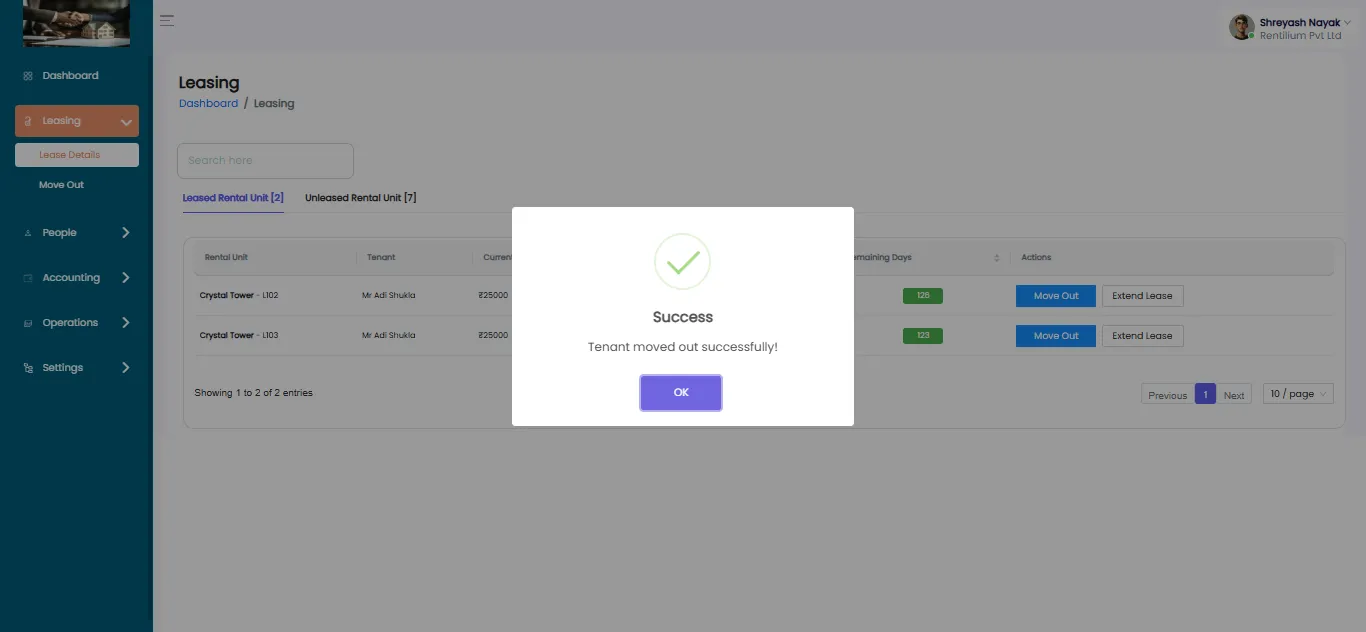The height and width of the screenshot is (632, 1366).
Task: Click the user profile avatar picture
Action: click(x=1242, y=27)
